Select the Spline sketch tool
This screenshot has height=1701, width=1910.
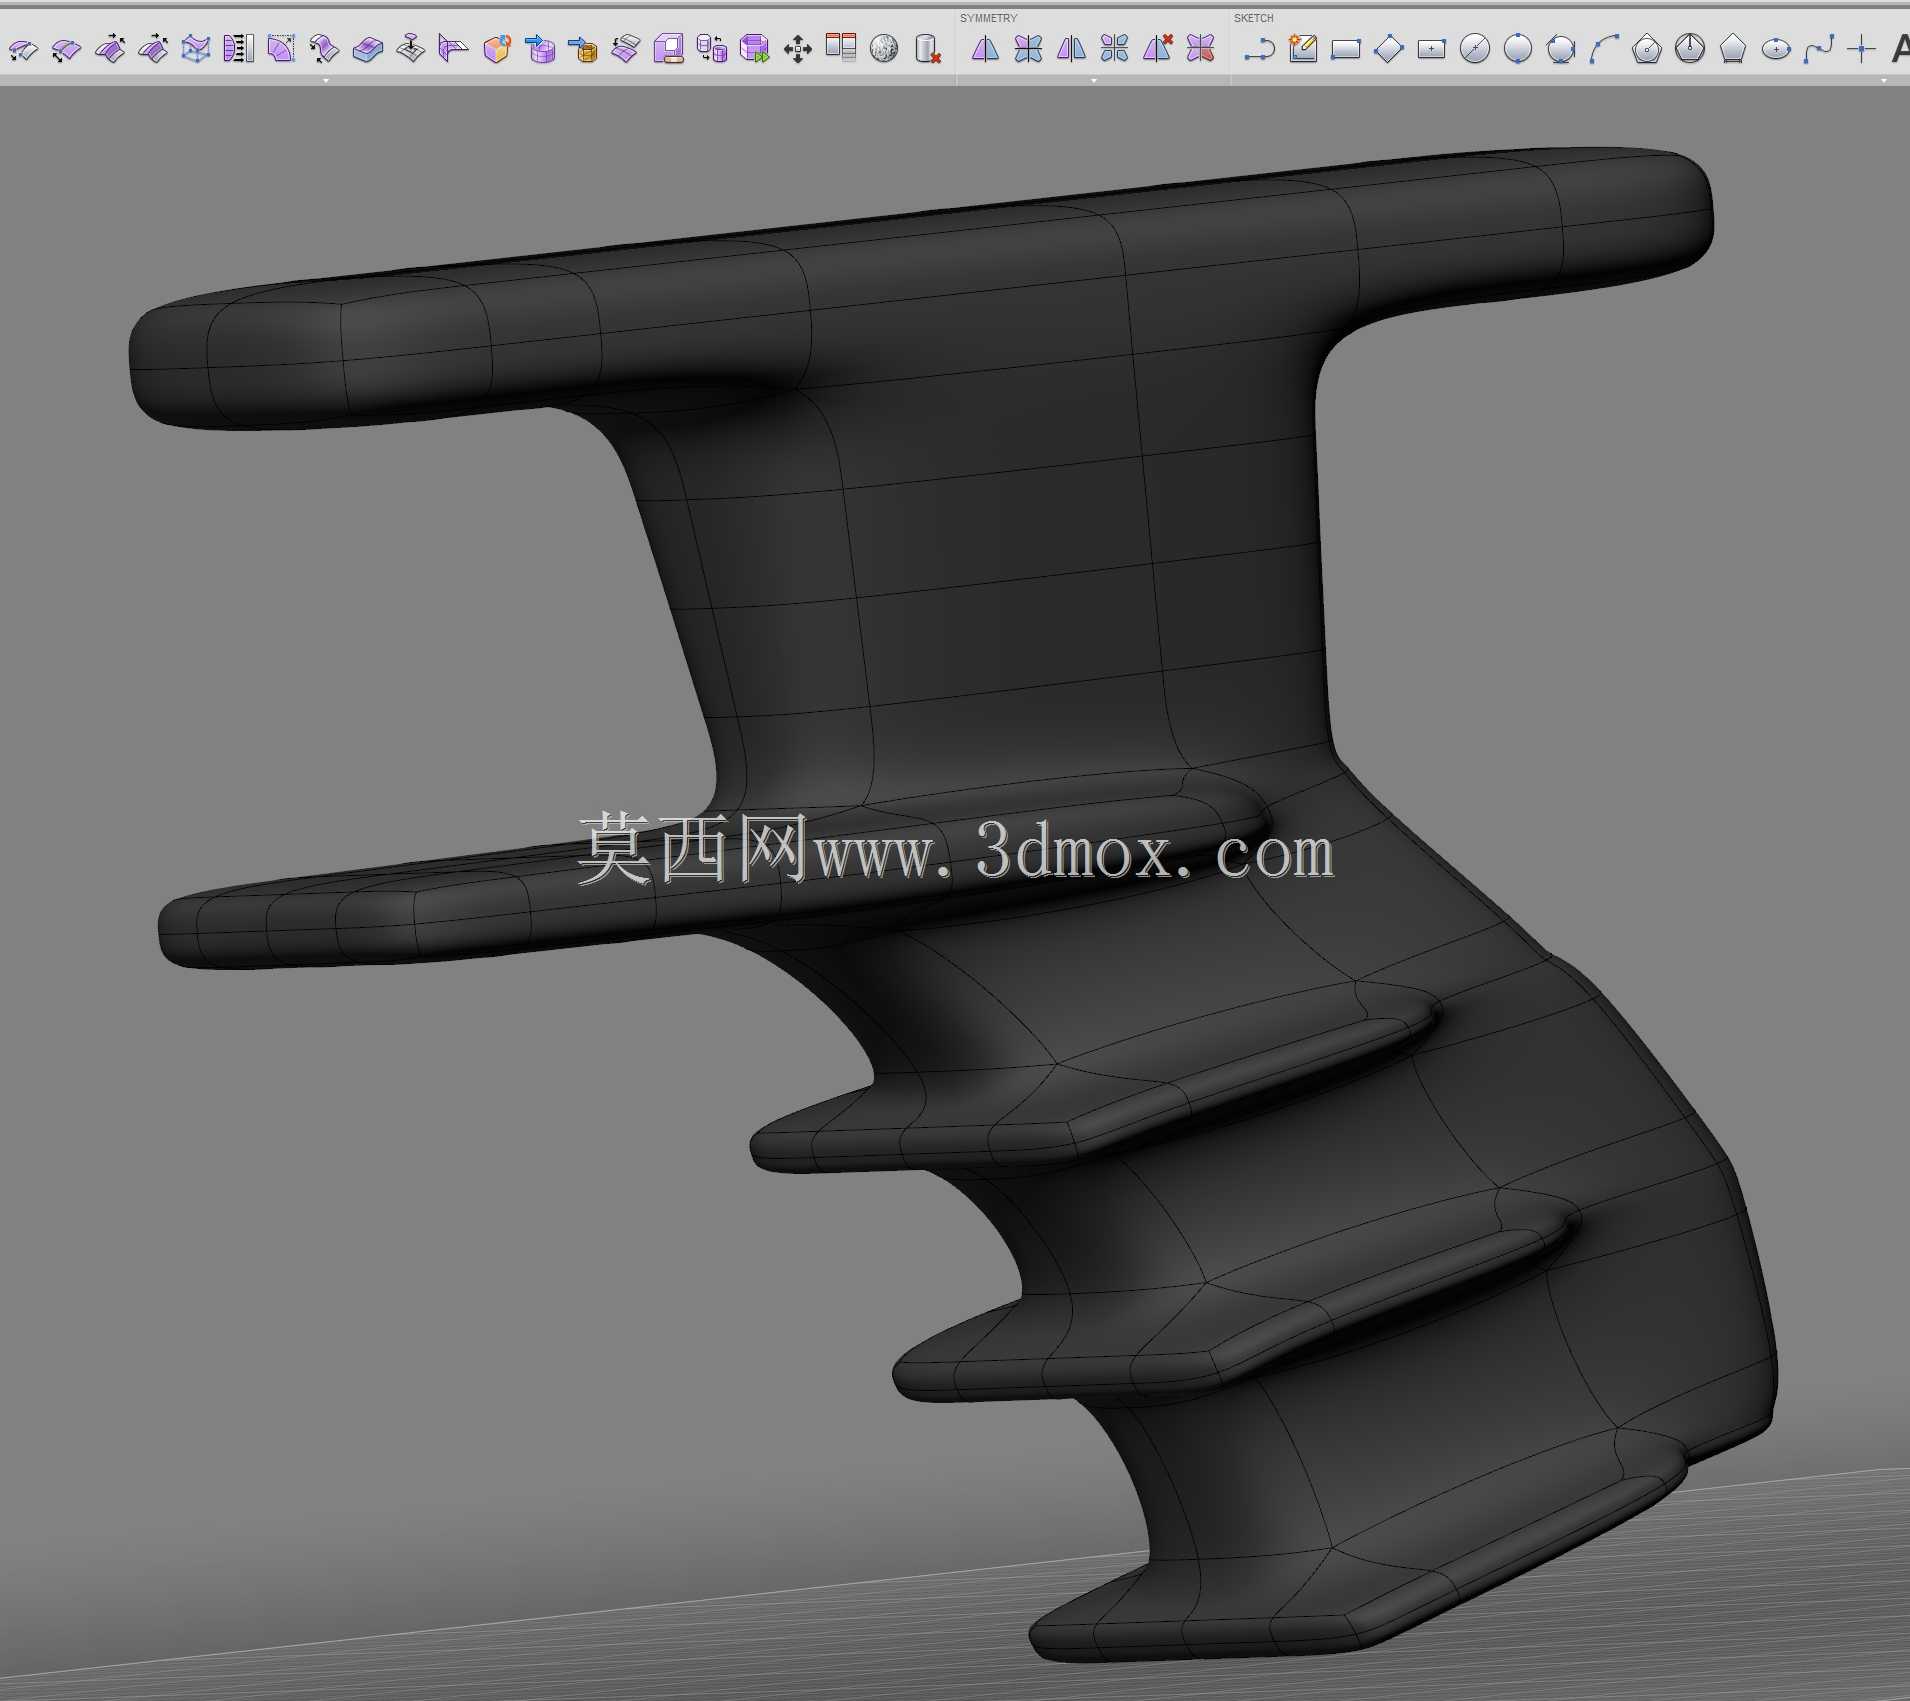click(1818, 48)
